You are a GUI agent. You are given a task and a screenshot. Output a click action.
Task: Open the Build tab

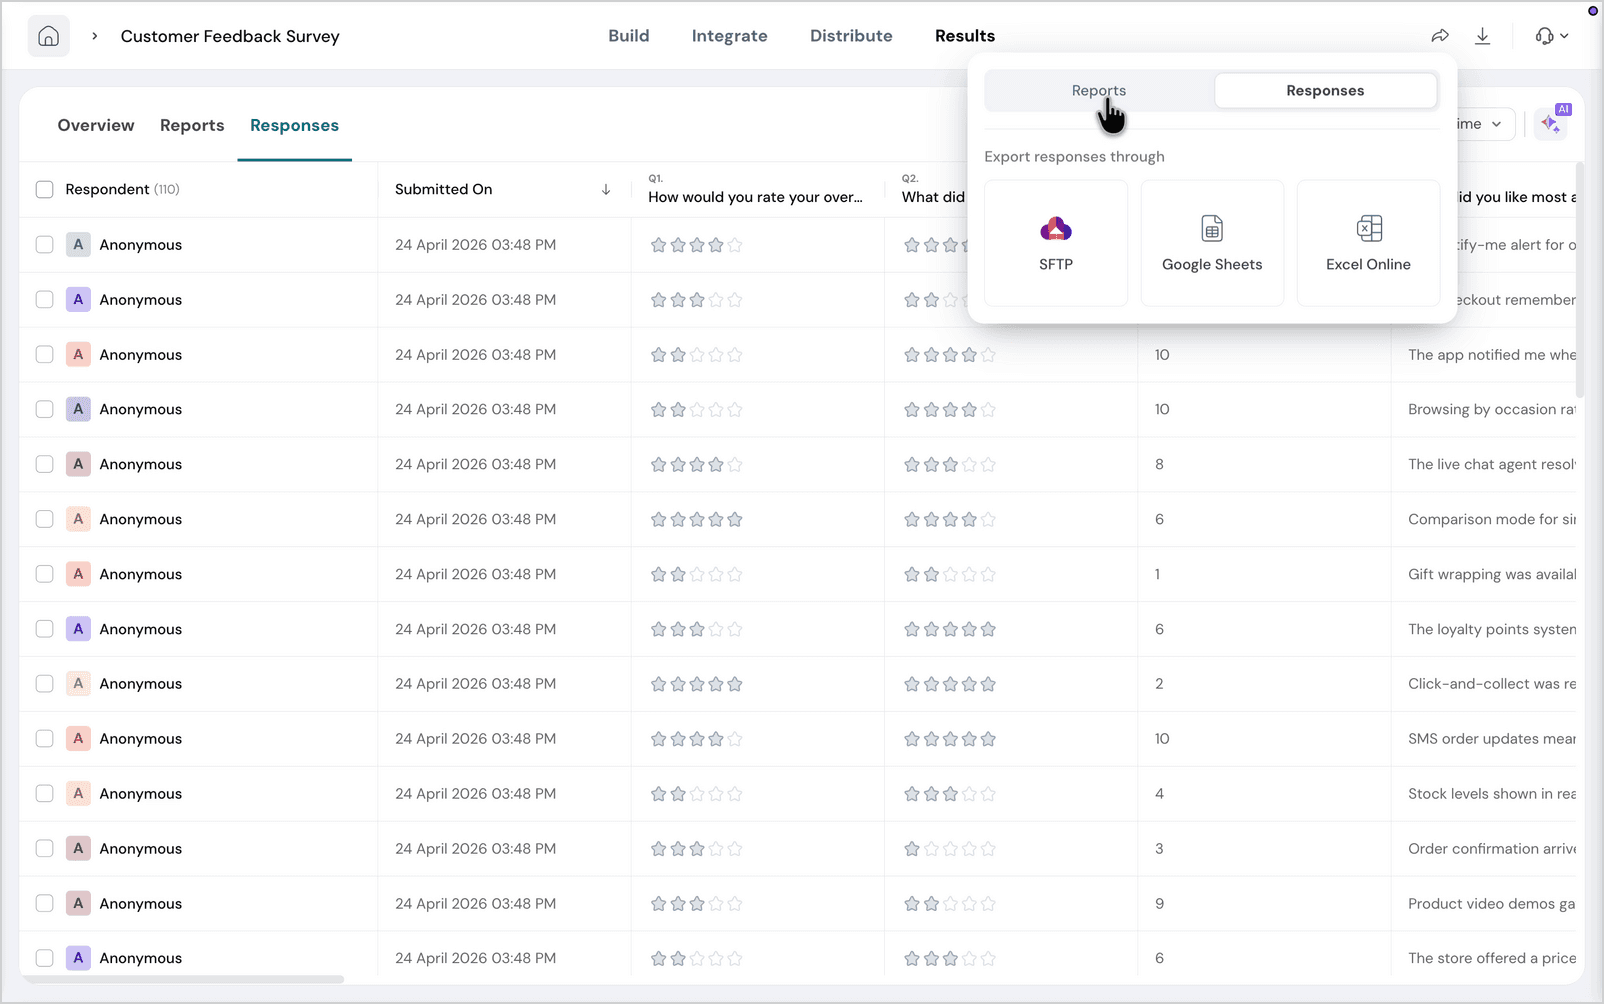click(629, 36)
